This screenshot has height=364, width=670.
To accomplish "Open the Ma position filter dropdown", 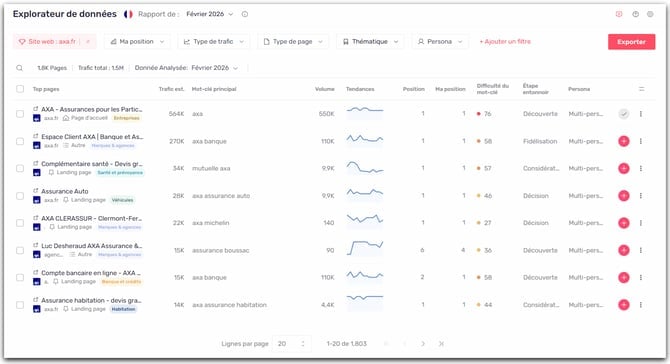I will (137, 41).
